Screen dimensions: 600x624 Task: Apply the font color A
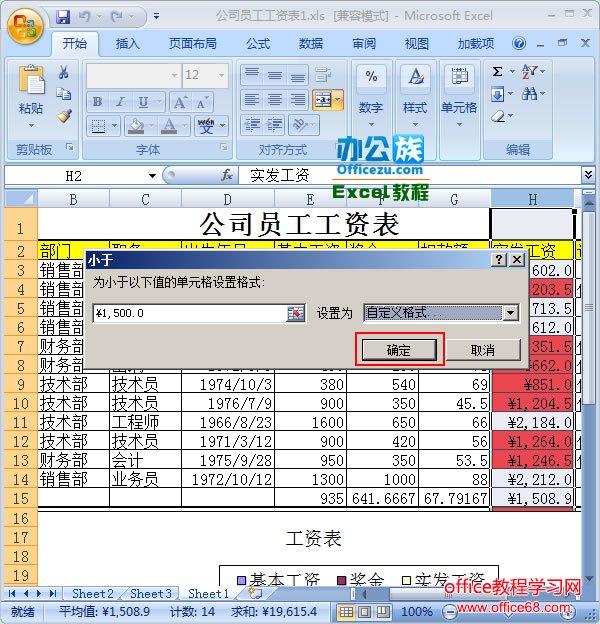point(169,126)
